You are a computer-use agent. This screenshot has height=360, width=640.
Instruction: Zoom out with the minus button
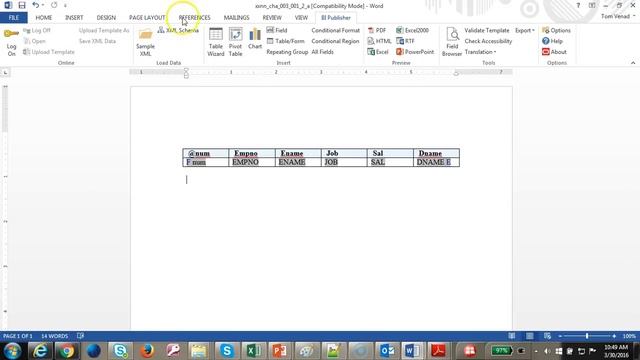point(560,336)
